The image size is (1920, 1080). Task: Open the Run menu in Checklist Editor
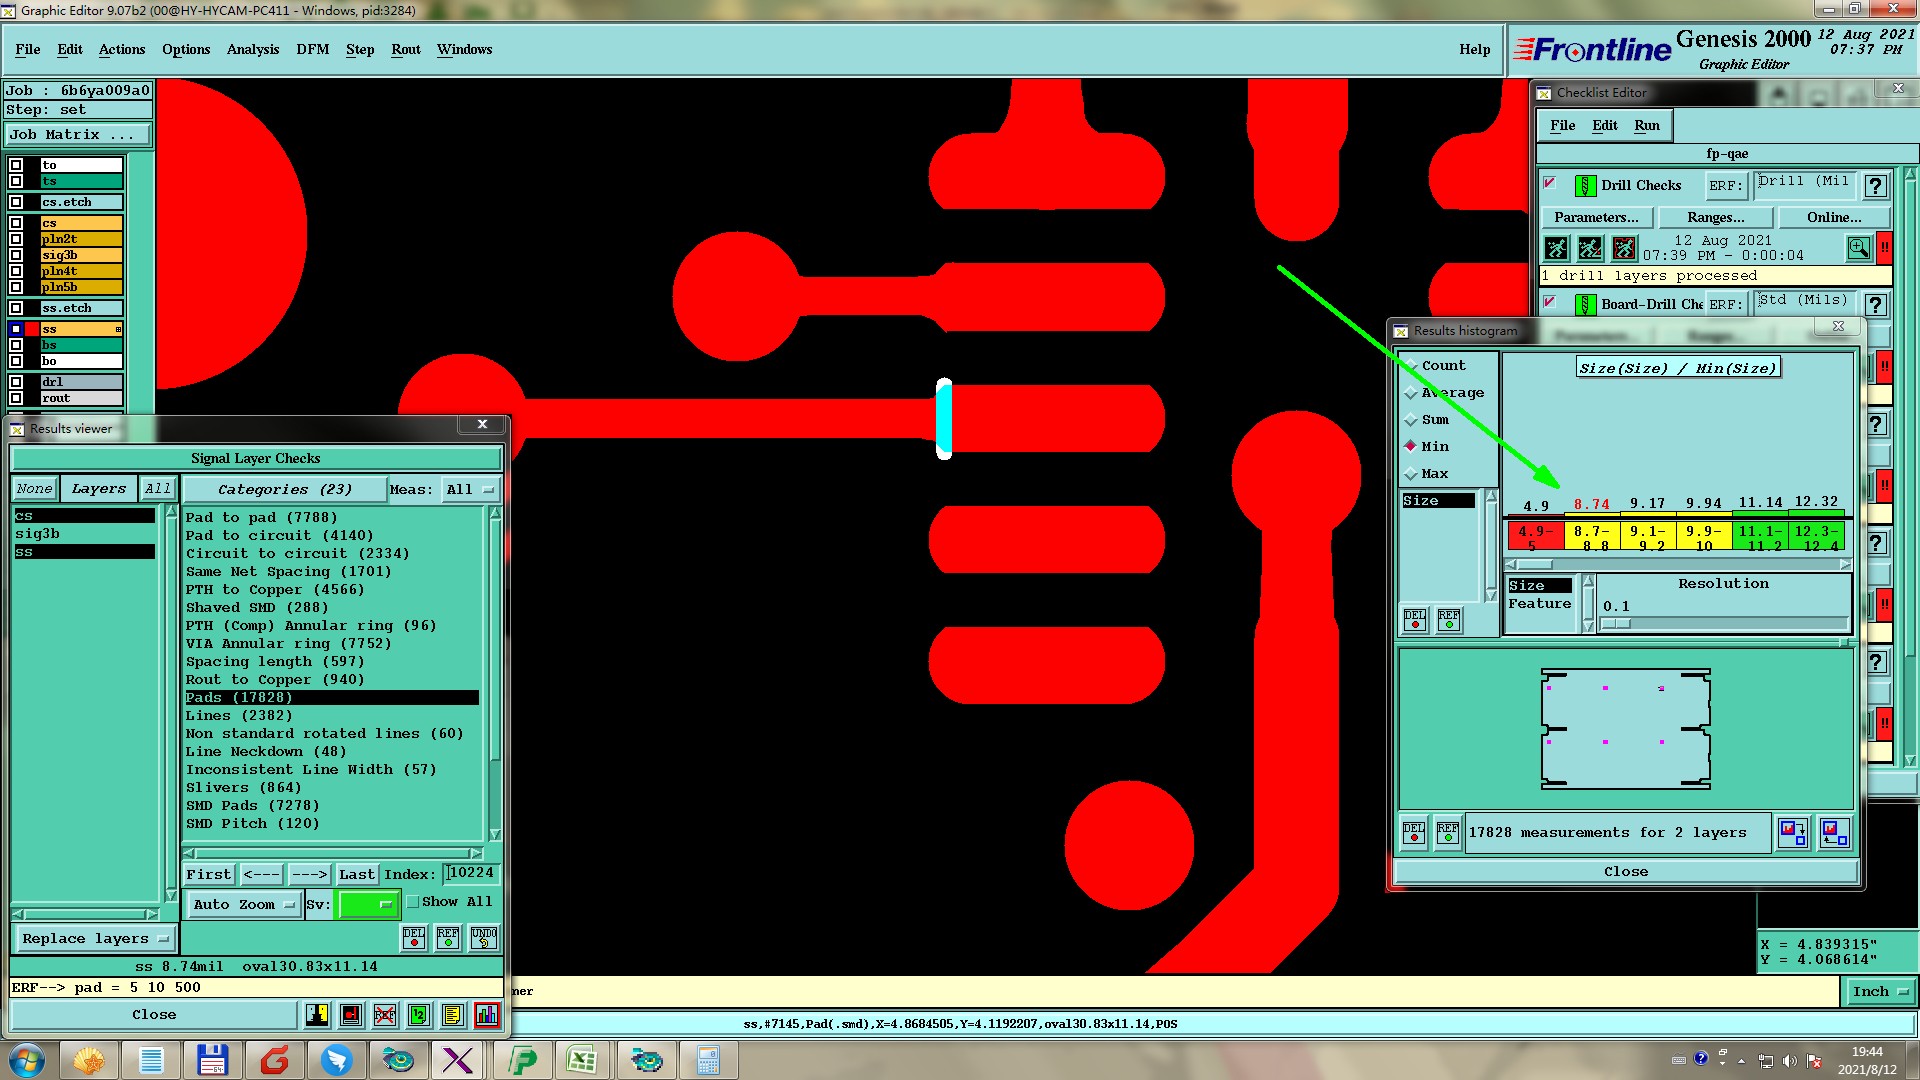[1647, 125]
